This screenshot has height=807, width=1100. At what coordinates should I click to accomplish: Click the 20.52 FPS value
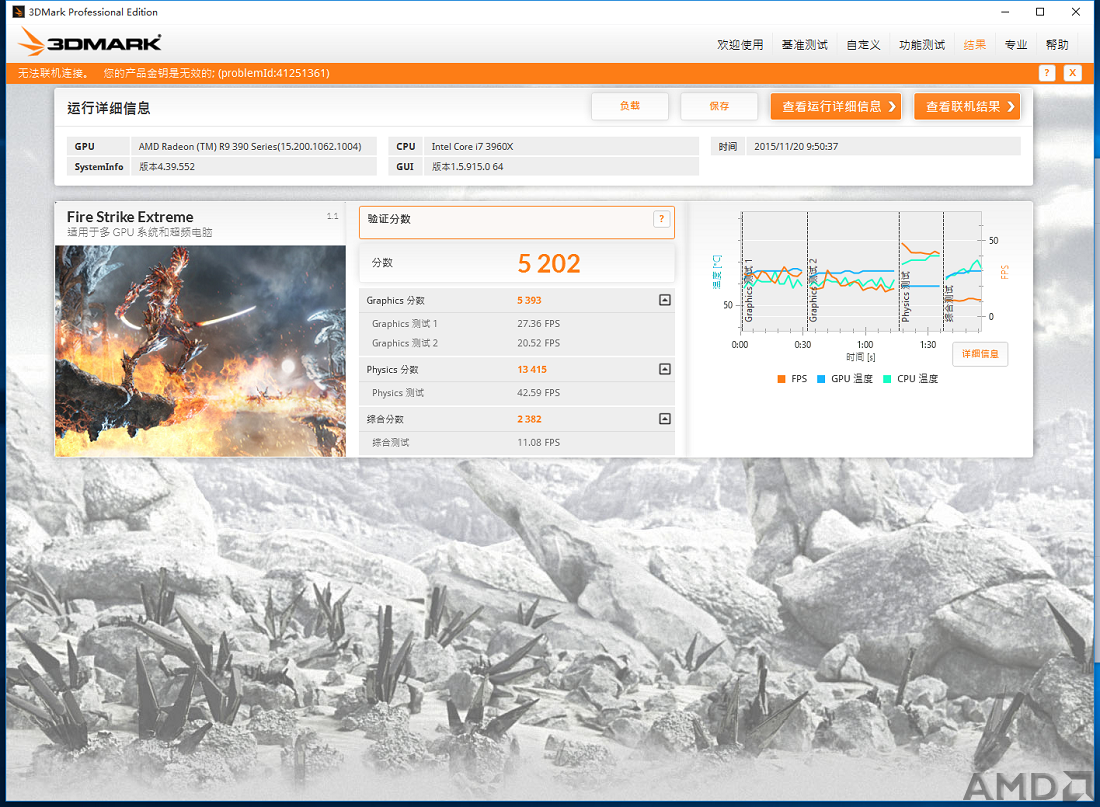click(x=538, y=343)
